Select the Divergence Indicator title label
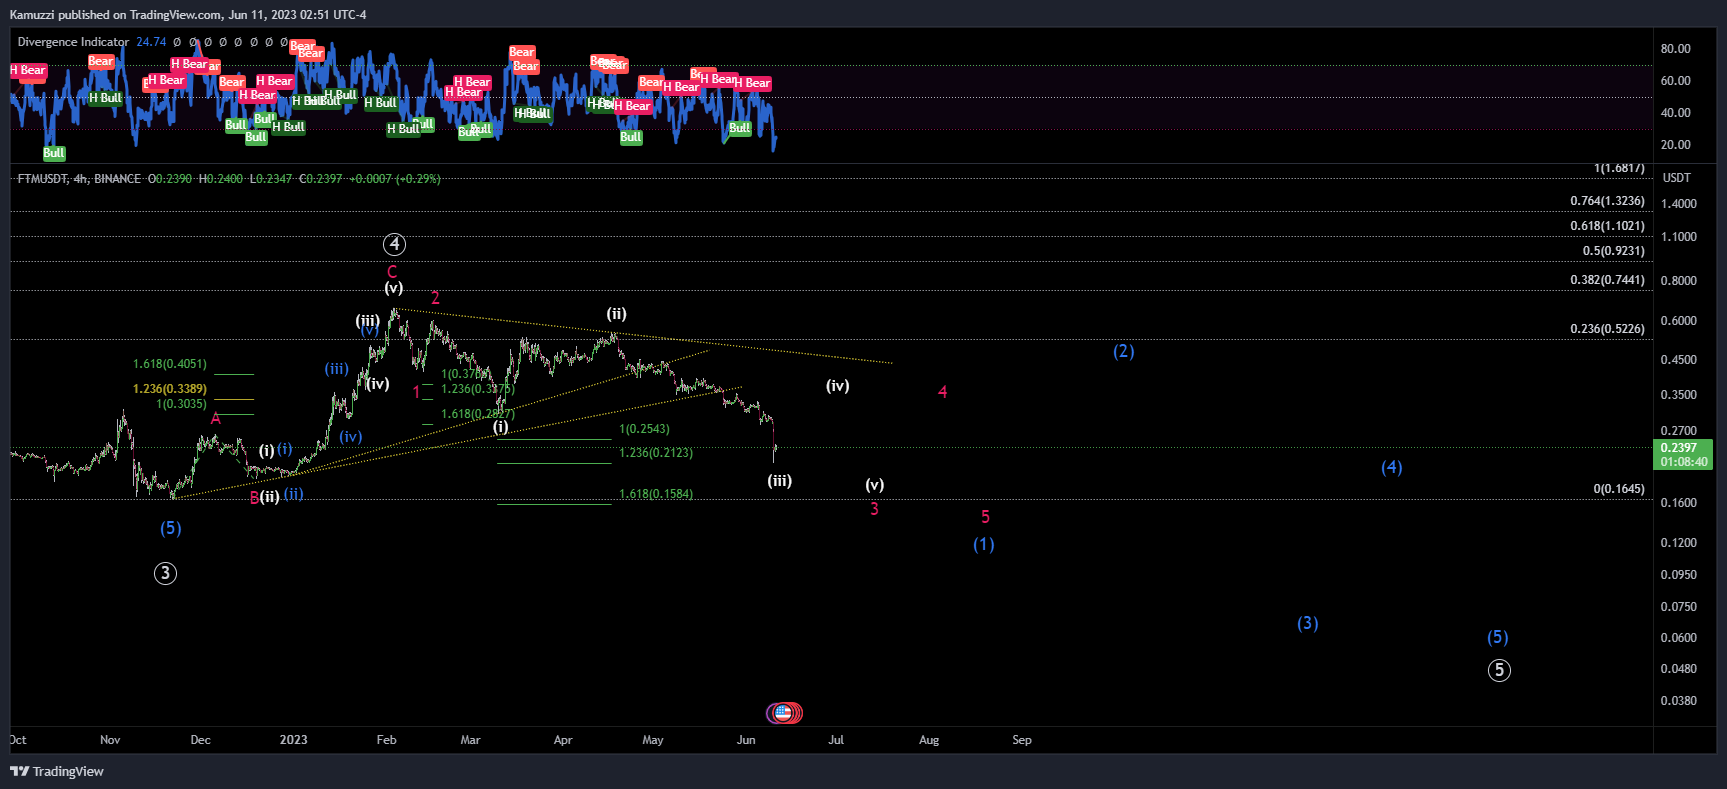Viewport: 1727px width, 789px height. coord(73,42)
